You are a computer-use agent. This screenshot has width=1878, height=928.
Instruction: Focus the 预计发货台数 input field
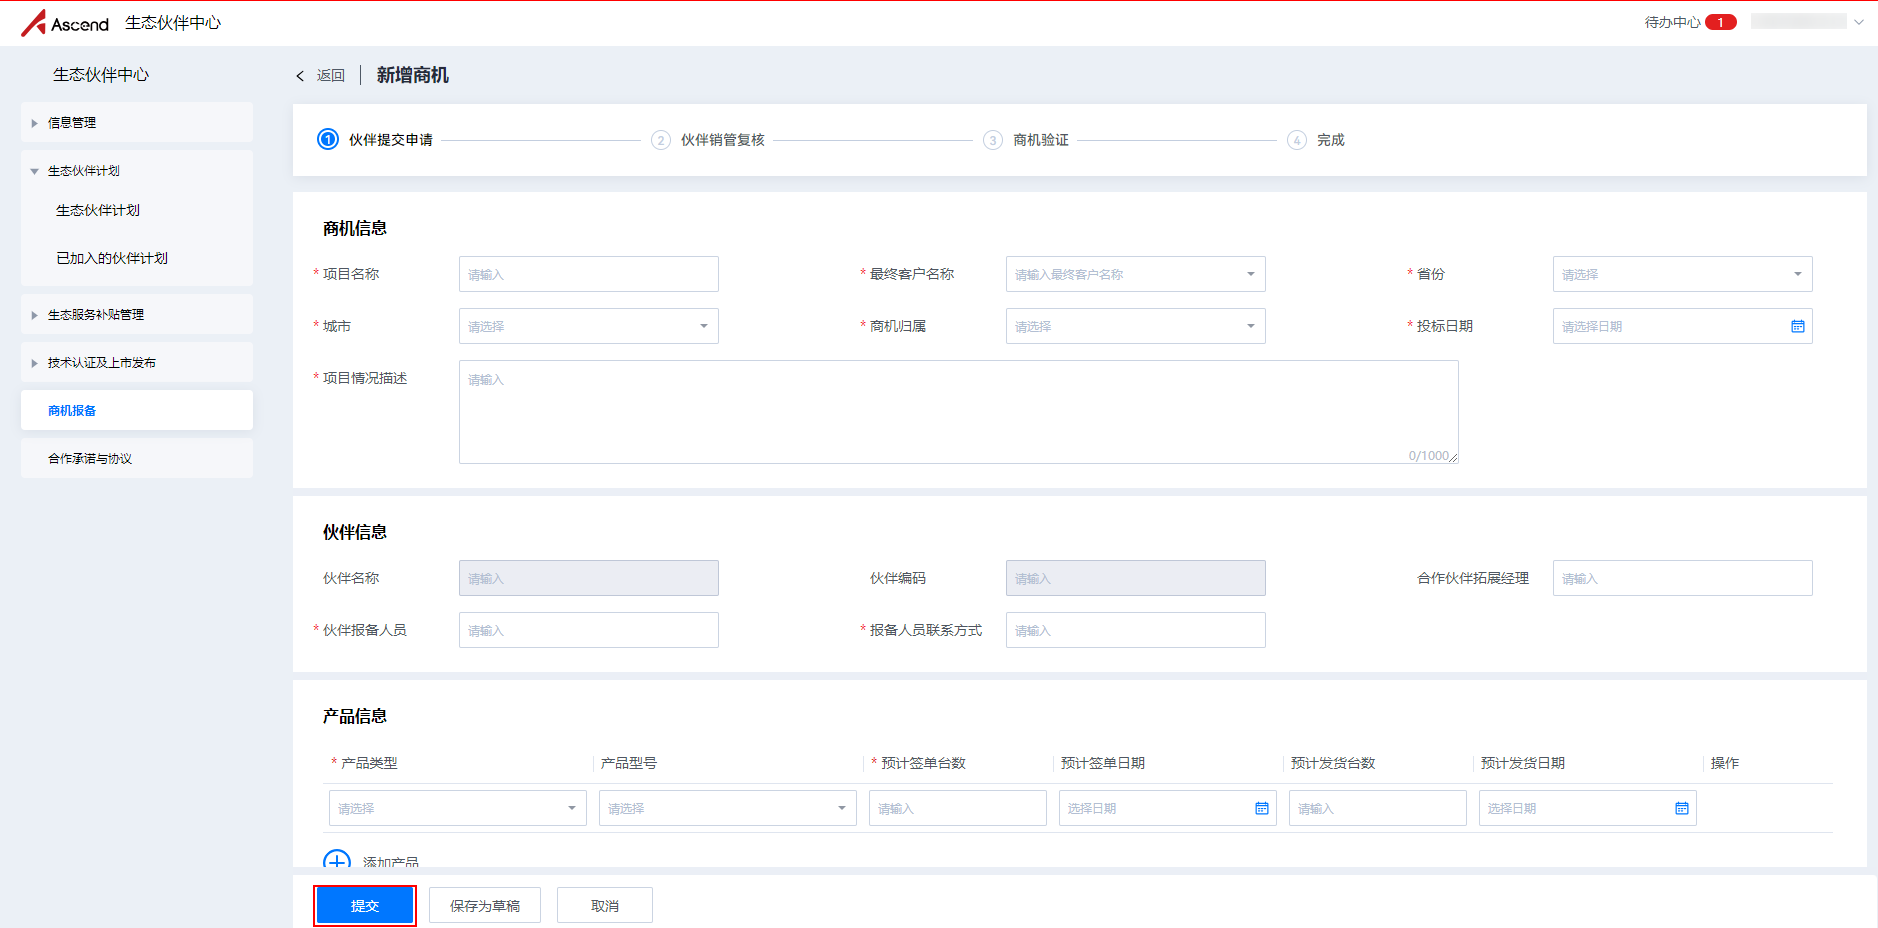tap(1377, 808)
